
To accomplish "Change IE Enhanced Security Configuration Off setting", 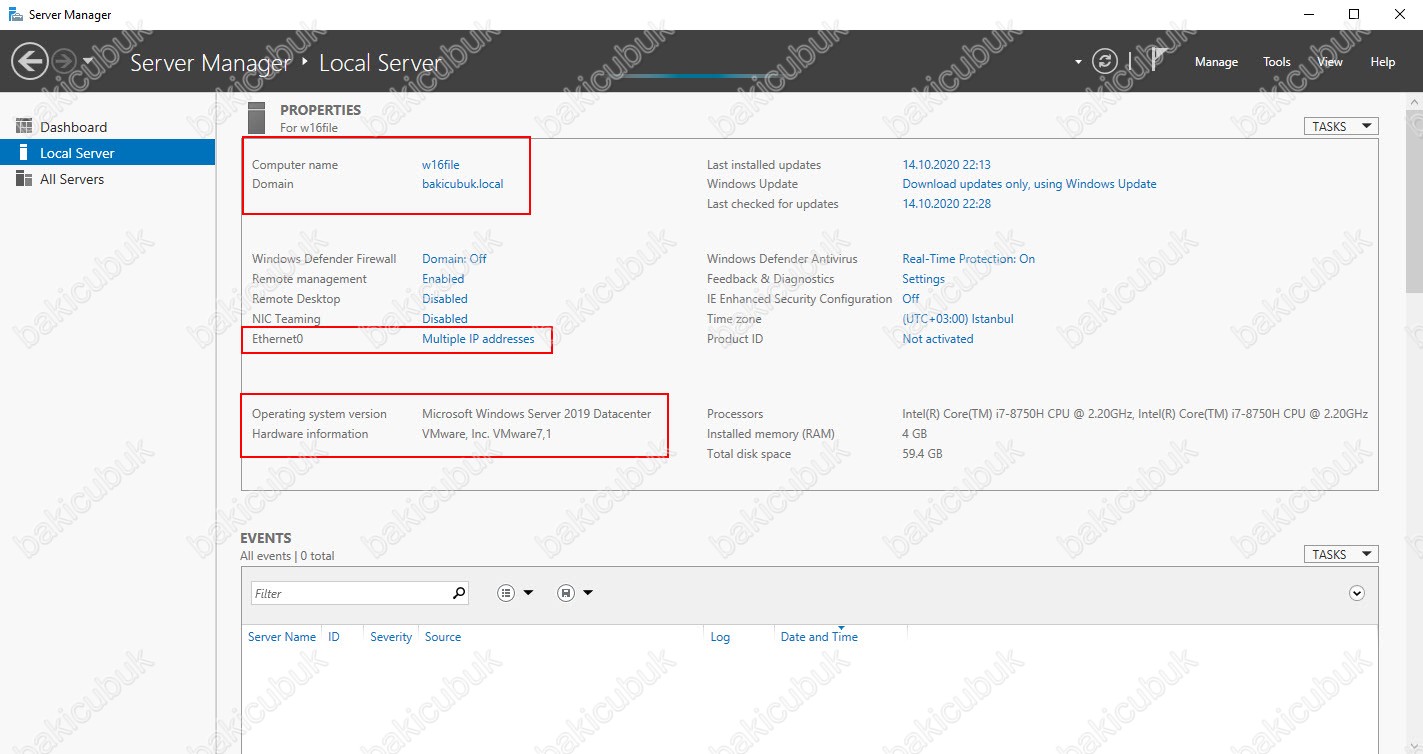I will 910,299.
